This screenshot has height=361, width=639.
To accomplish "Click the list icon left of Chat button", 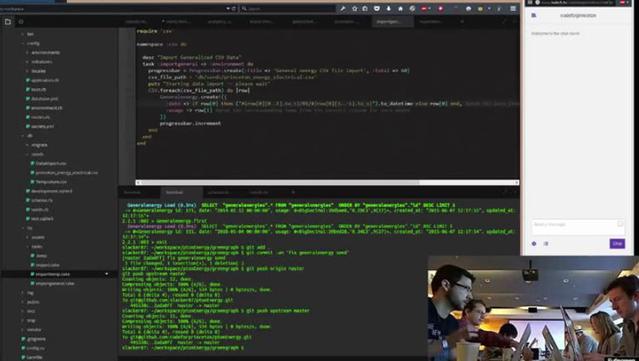I will (546, 244).
